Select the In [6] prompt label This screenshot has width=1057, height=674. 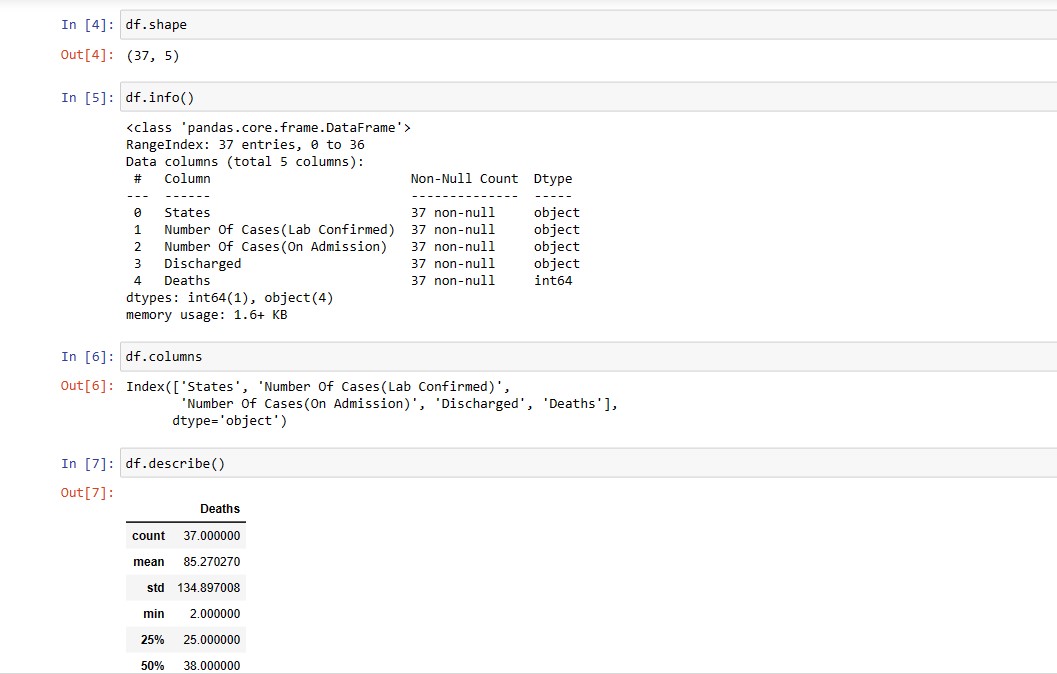click(88, 357)
